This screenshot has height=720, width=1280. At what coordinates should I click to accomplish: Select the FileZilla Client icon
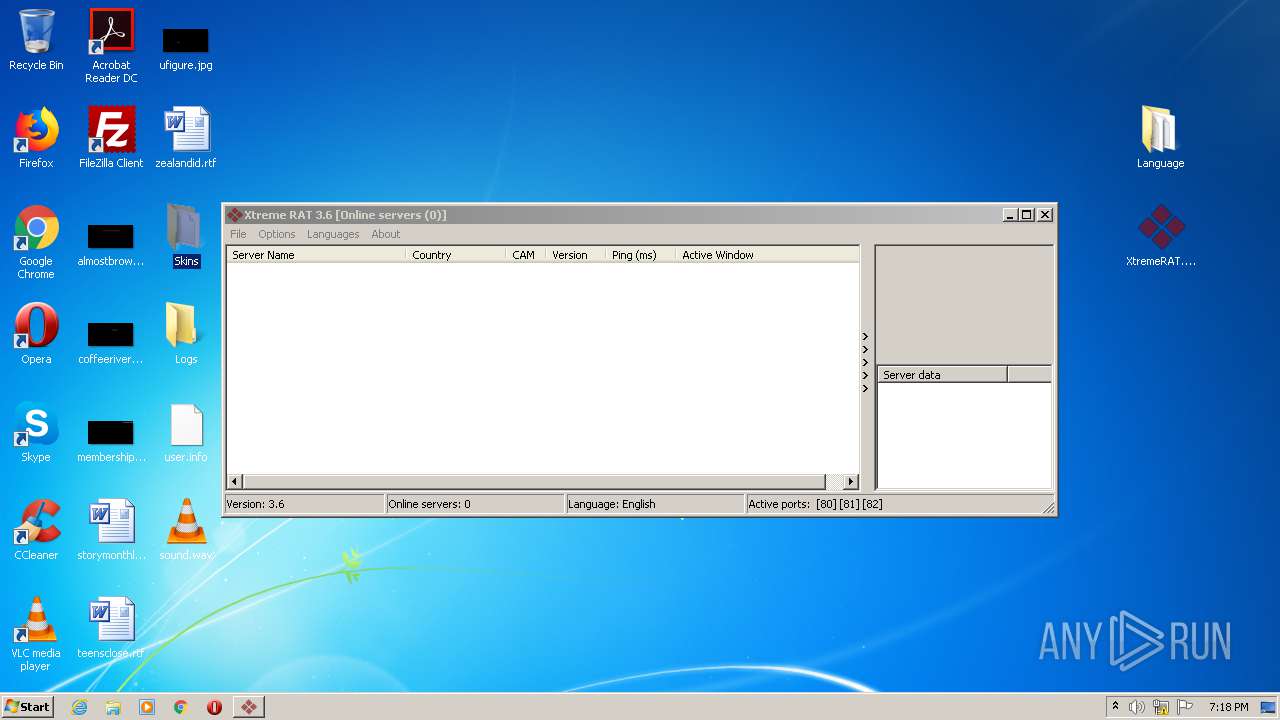(111, 138)
